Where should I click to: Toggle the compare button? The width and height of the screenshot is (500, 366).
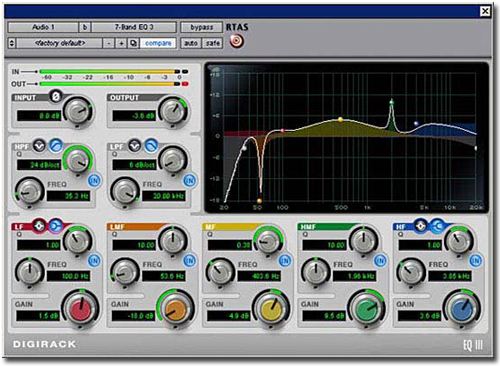158,43
